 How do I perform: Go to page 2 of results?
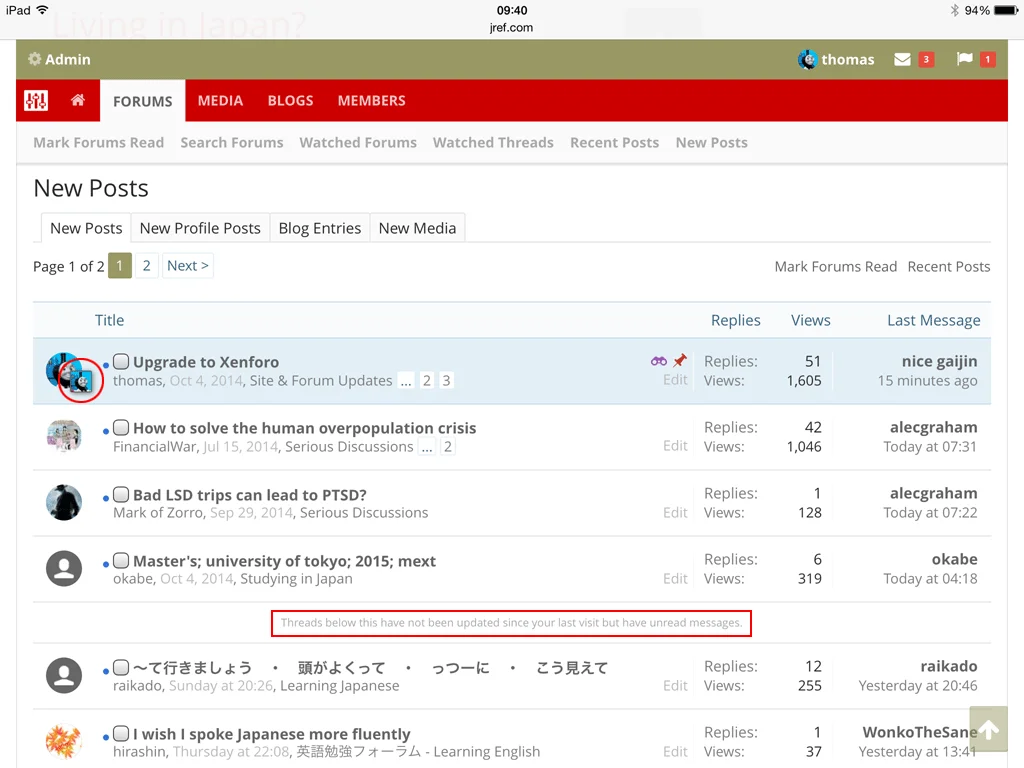coord(146,265)
